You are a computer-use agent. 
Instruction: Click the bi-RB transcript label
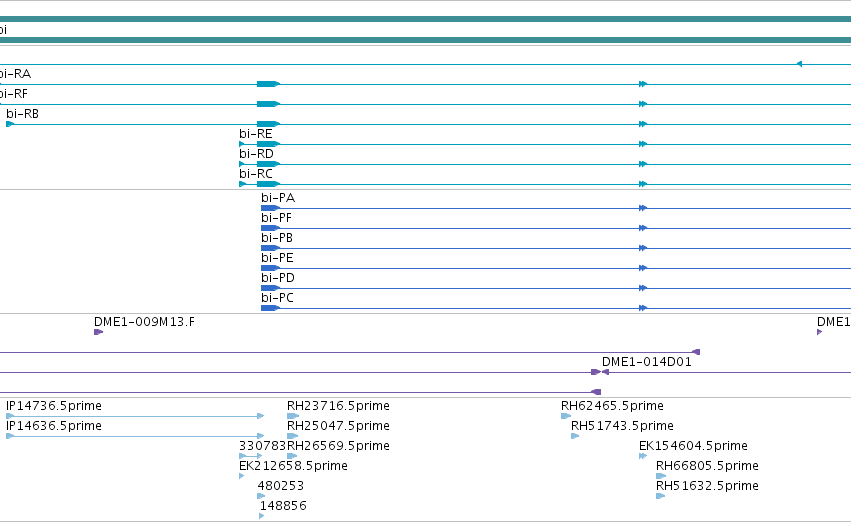(x=22, y=114)
